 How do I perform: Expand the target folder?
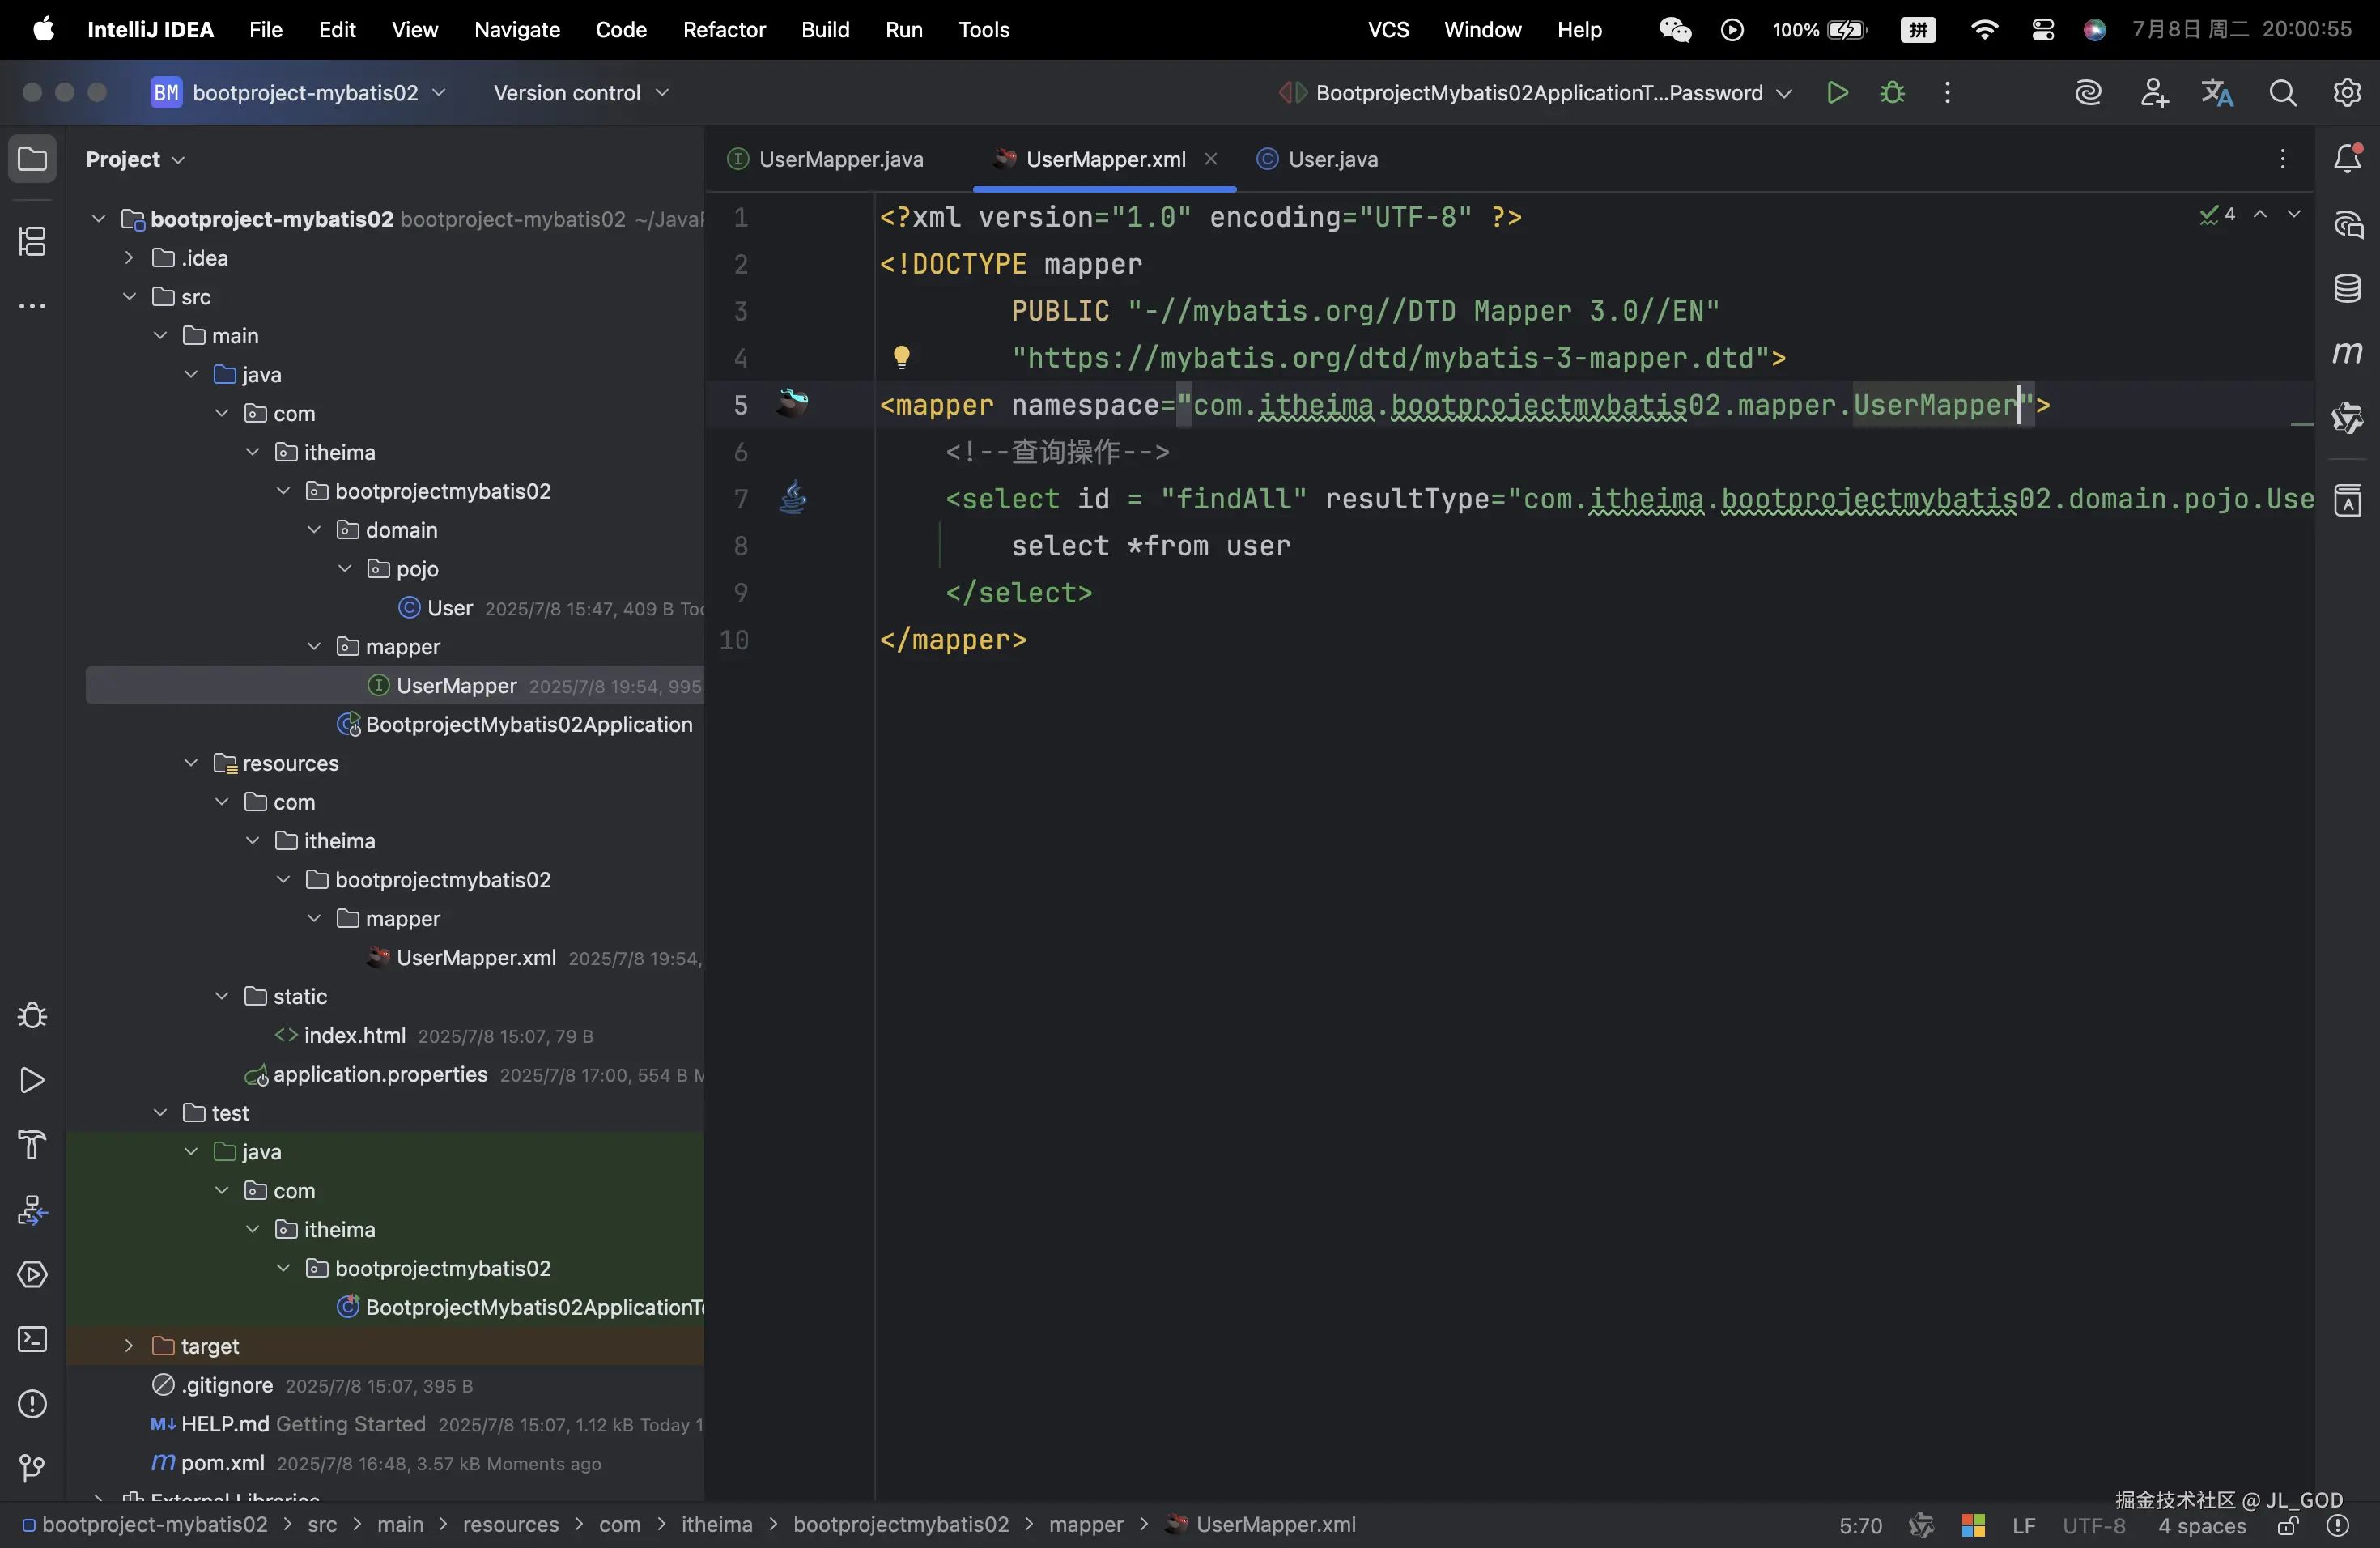[x=129, y=1346]
